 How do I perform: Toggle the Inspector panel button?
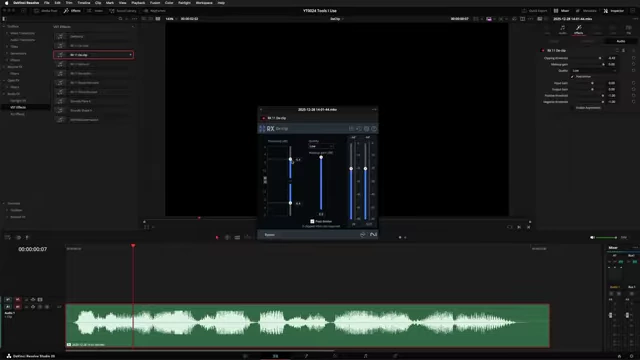click(614, 11)
